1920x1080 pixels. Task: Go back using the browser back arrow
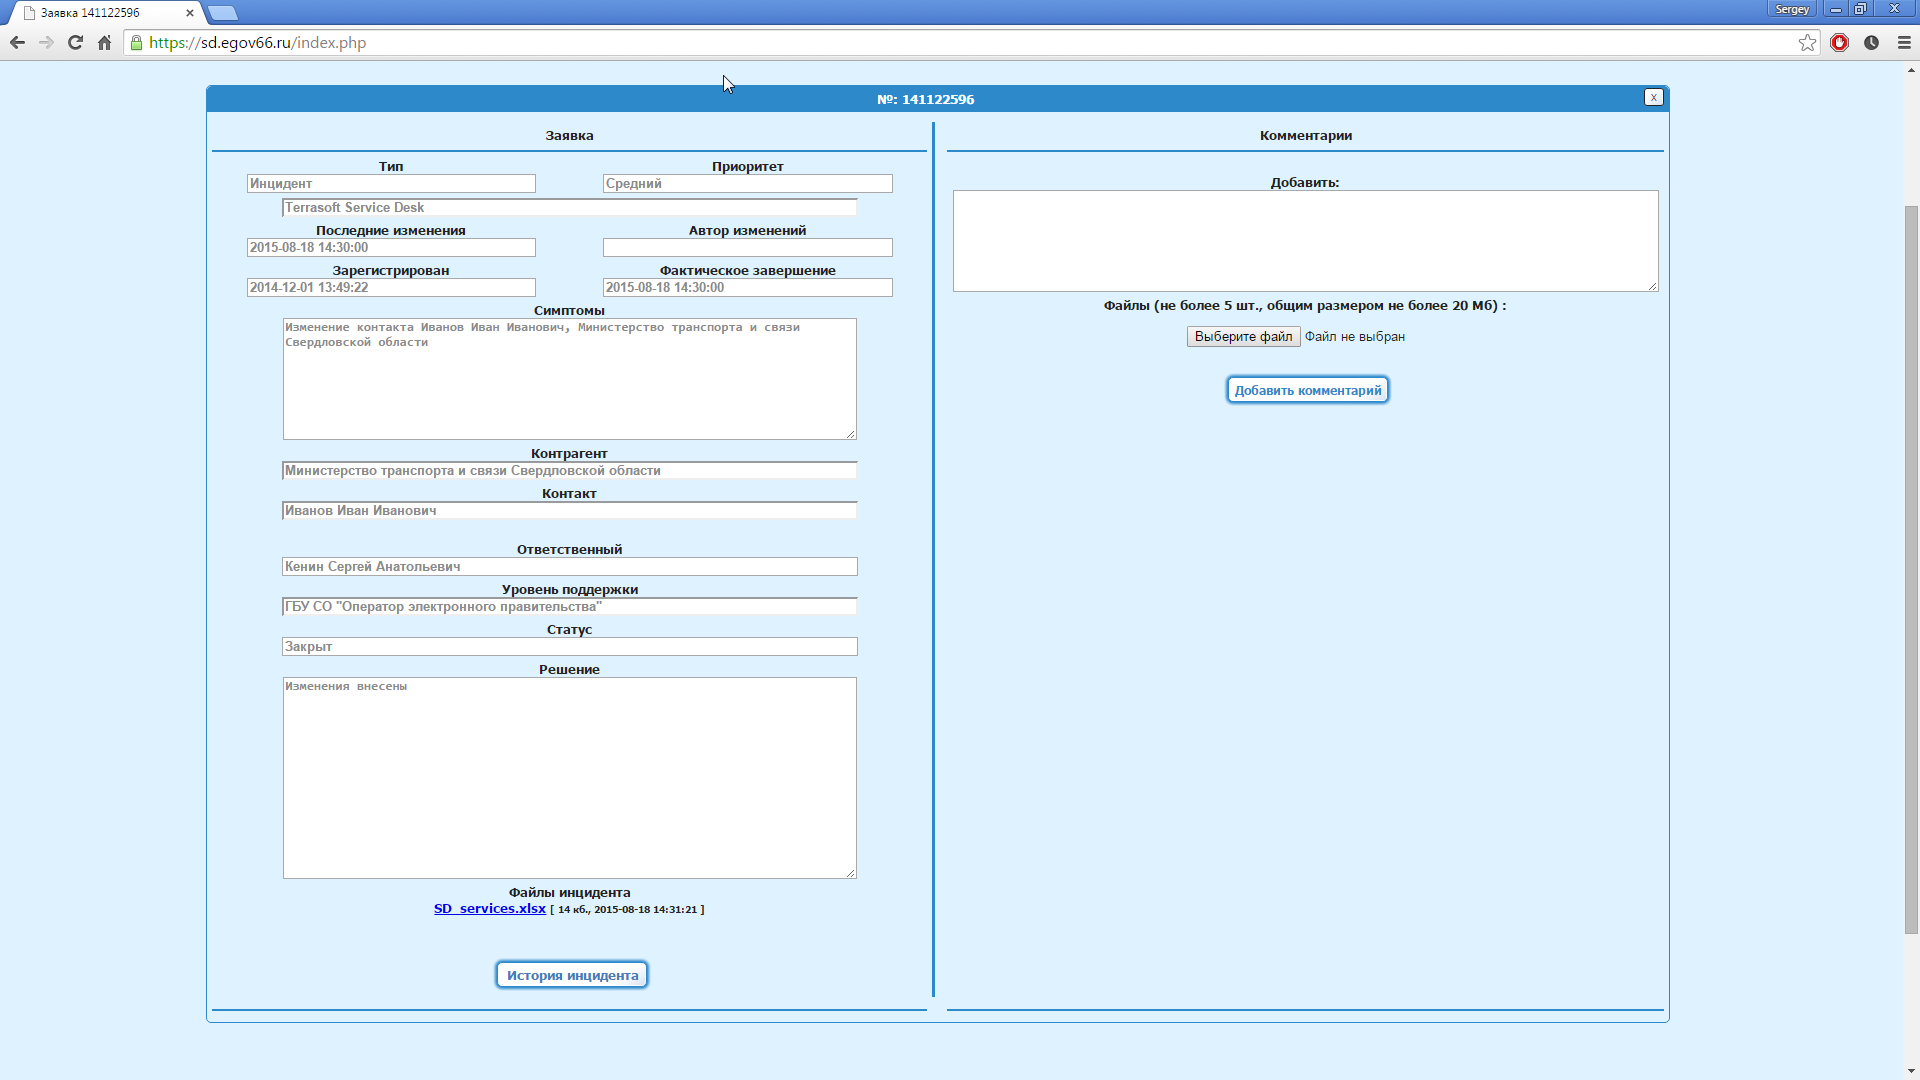tap(17, 43)
